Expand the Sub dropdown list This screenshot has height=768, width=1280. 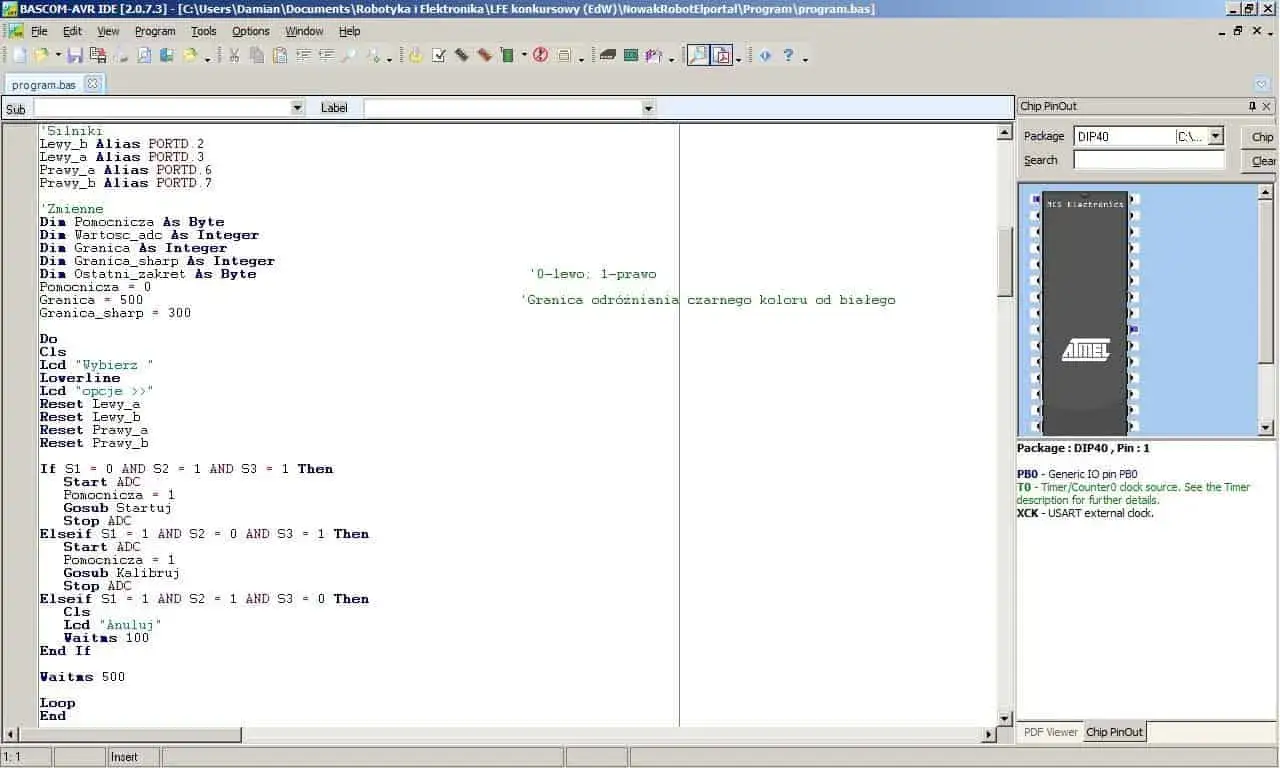[x=297, y=108]
